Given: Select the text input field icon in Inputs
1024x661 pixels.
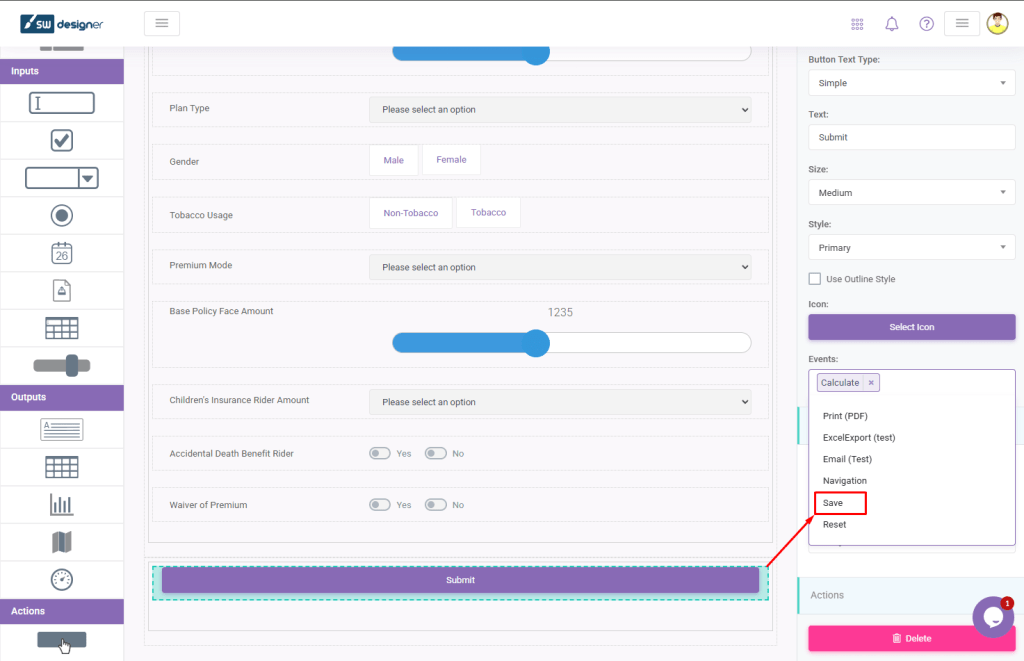Looking at the screenshot, I should click(x=62, y=103).
